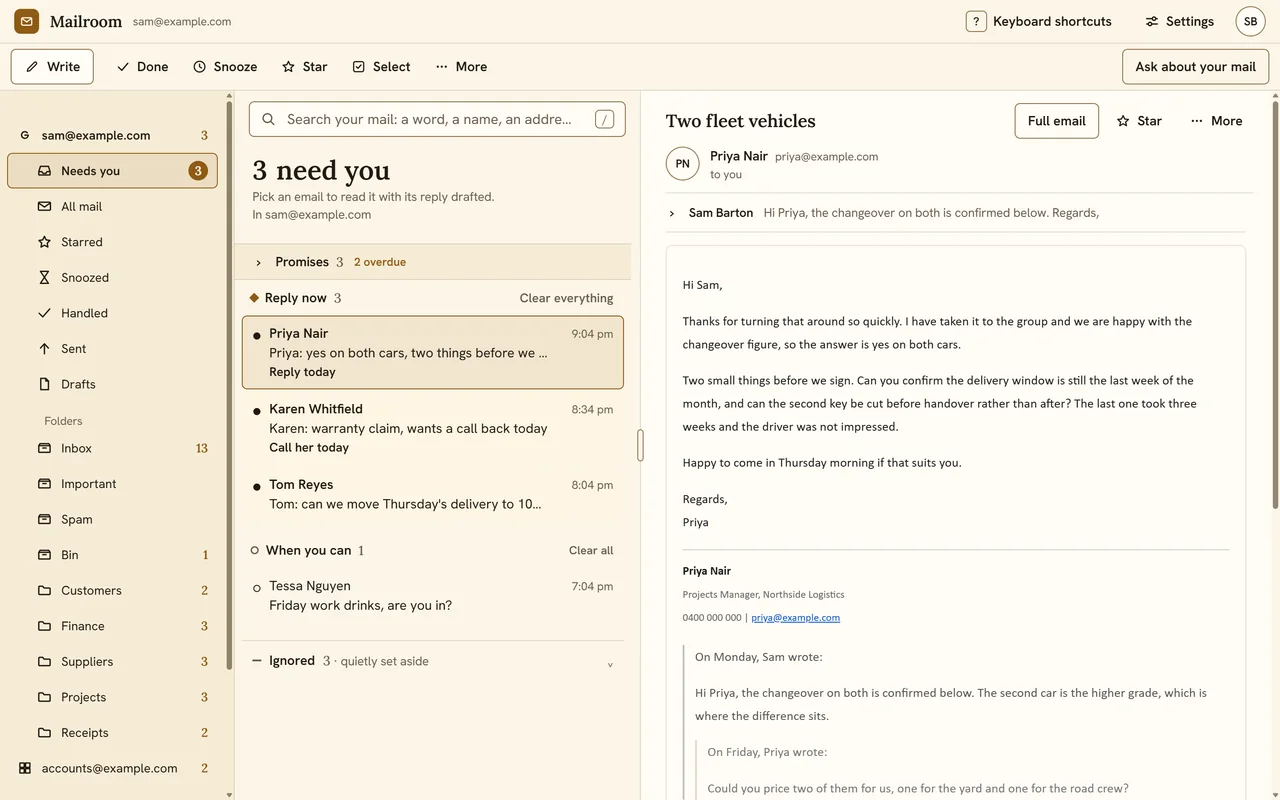Show Starred messages
Image resolution: width=1280 pixels, height=800 pixels.
(x=112, y=242)
